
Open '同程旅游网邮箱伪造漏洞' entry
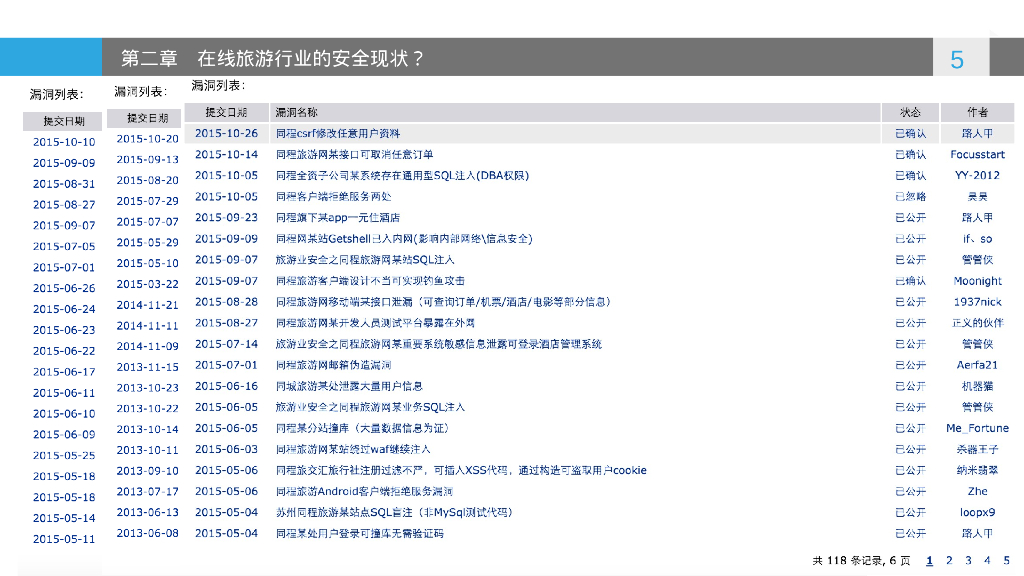pyautogui.click(x=333, y=365)
